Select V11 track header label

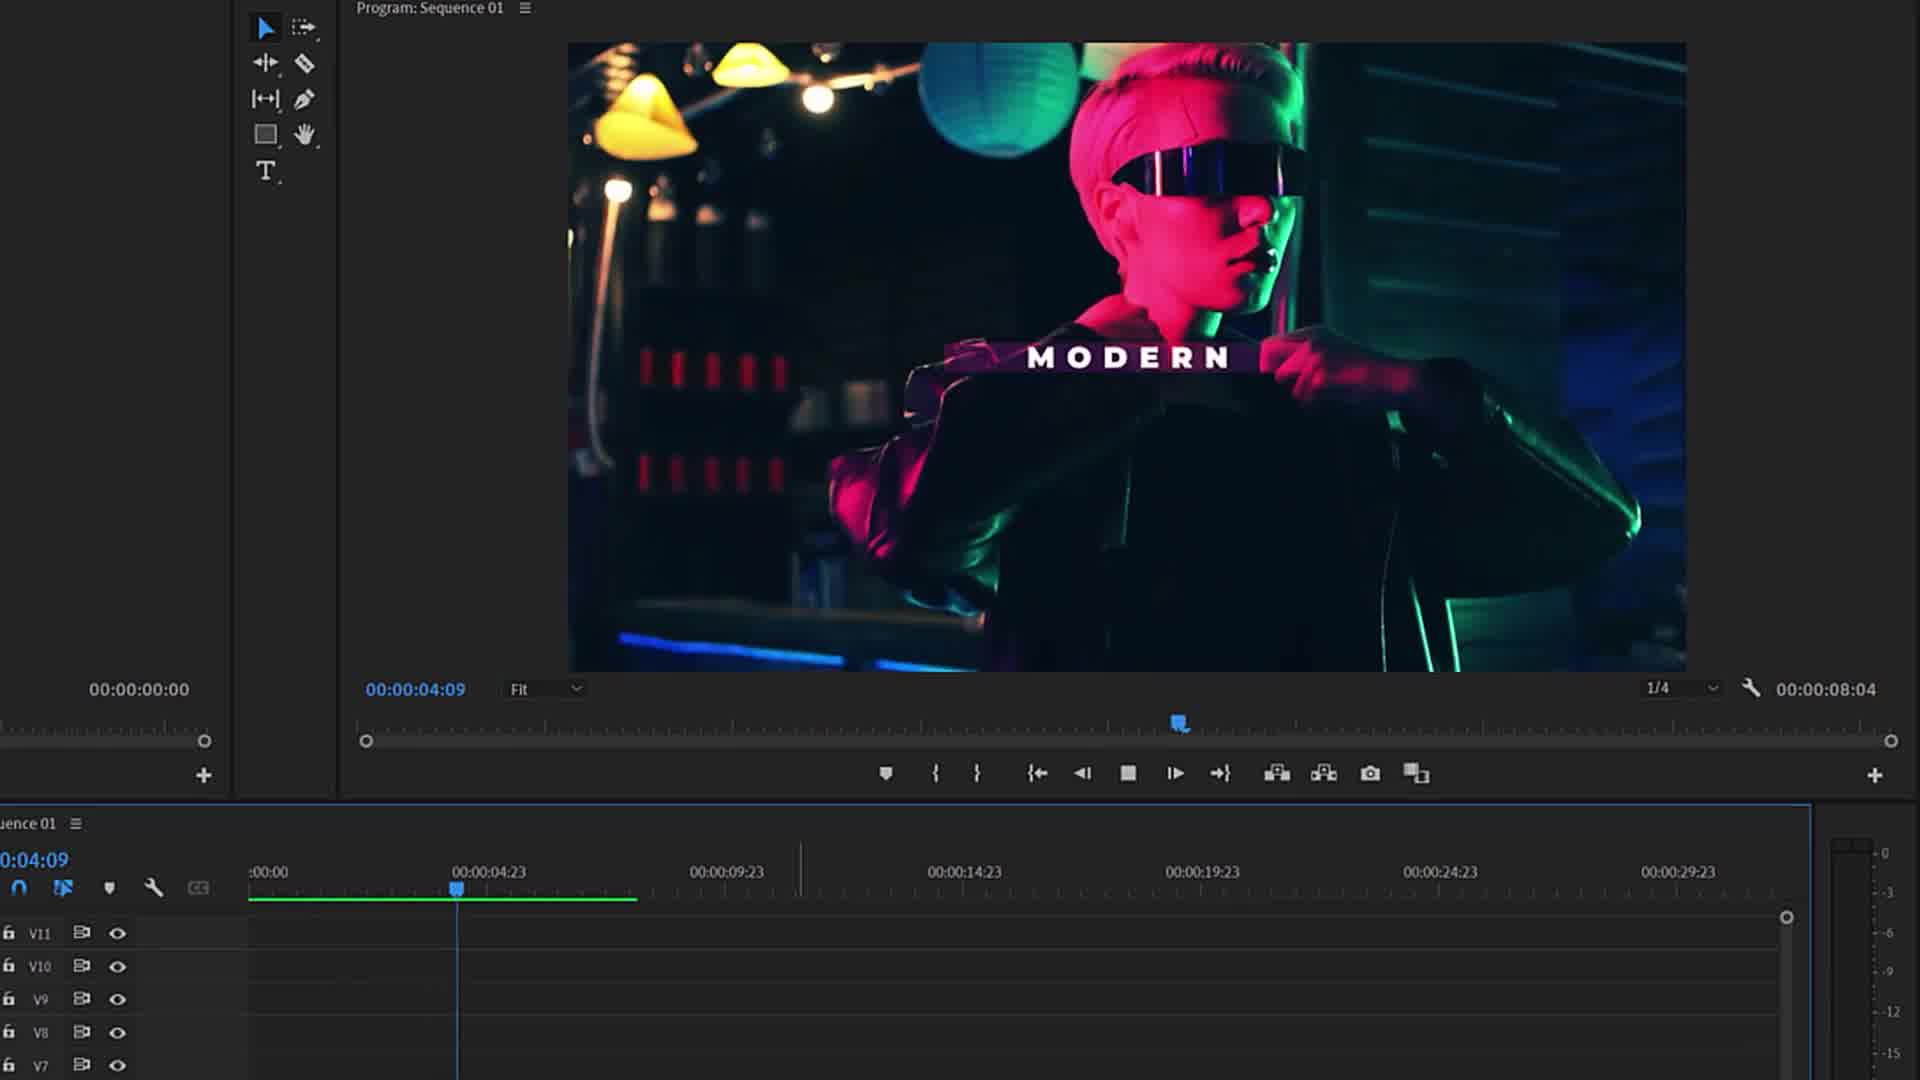click(39, 934)
